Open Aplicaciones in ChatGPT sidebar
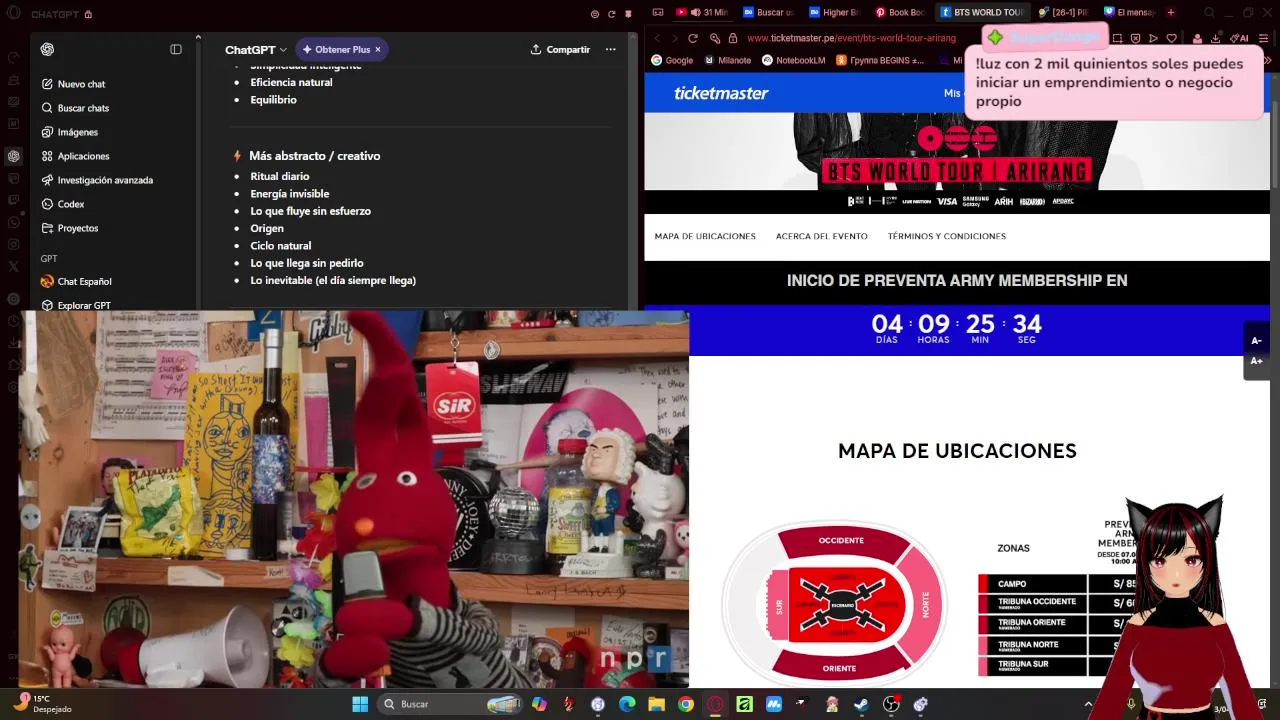The width and height of the screenshot is (1280, 720). click(75, 156)
